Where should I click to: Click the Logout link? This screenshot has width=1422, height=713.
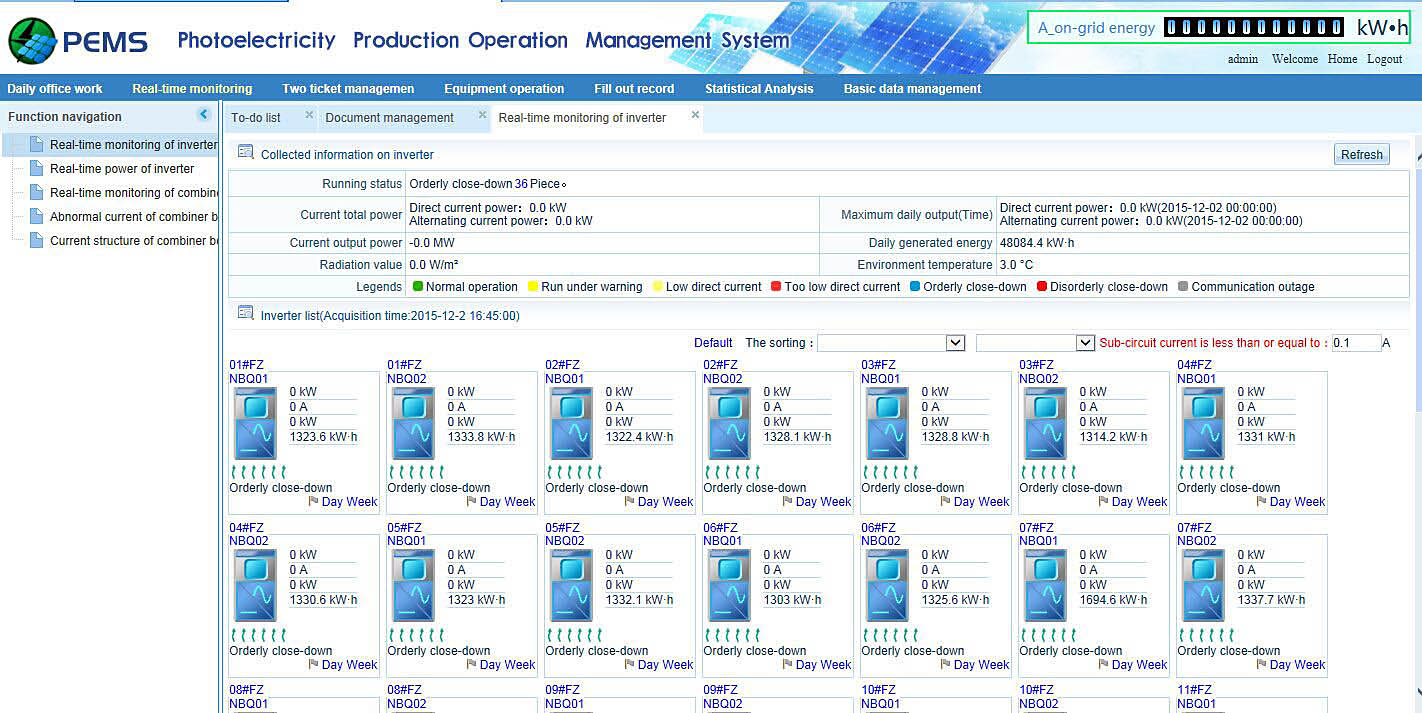pos(1385,59)
